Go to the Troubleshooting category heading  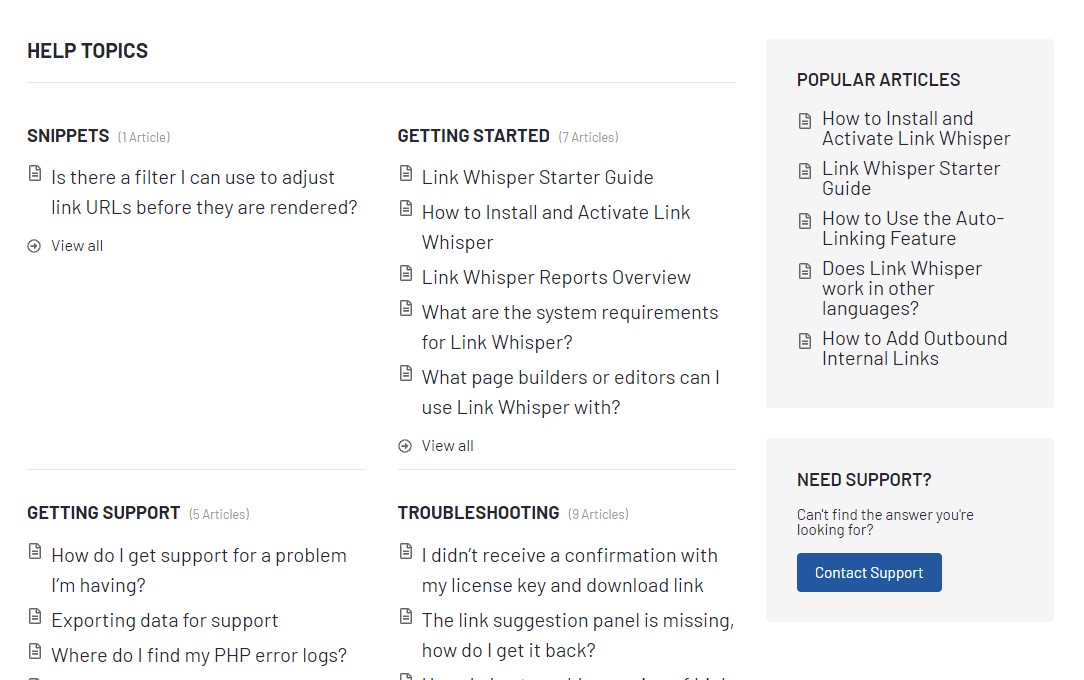[x=478, y=513]
